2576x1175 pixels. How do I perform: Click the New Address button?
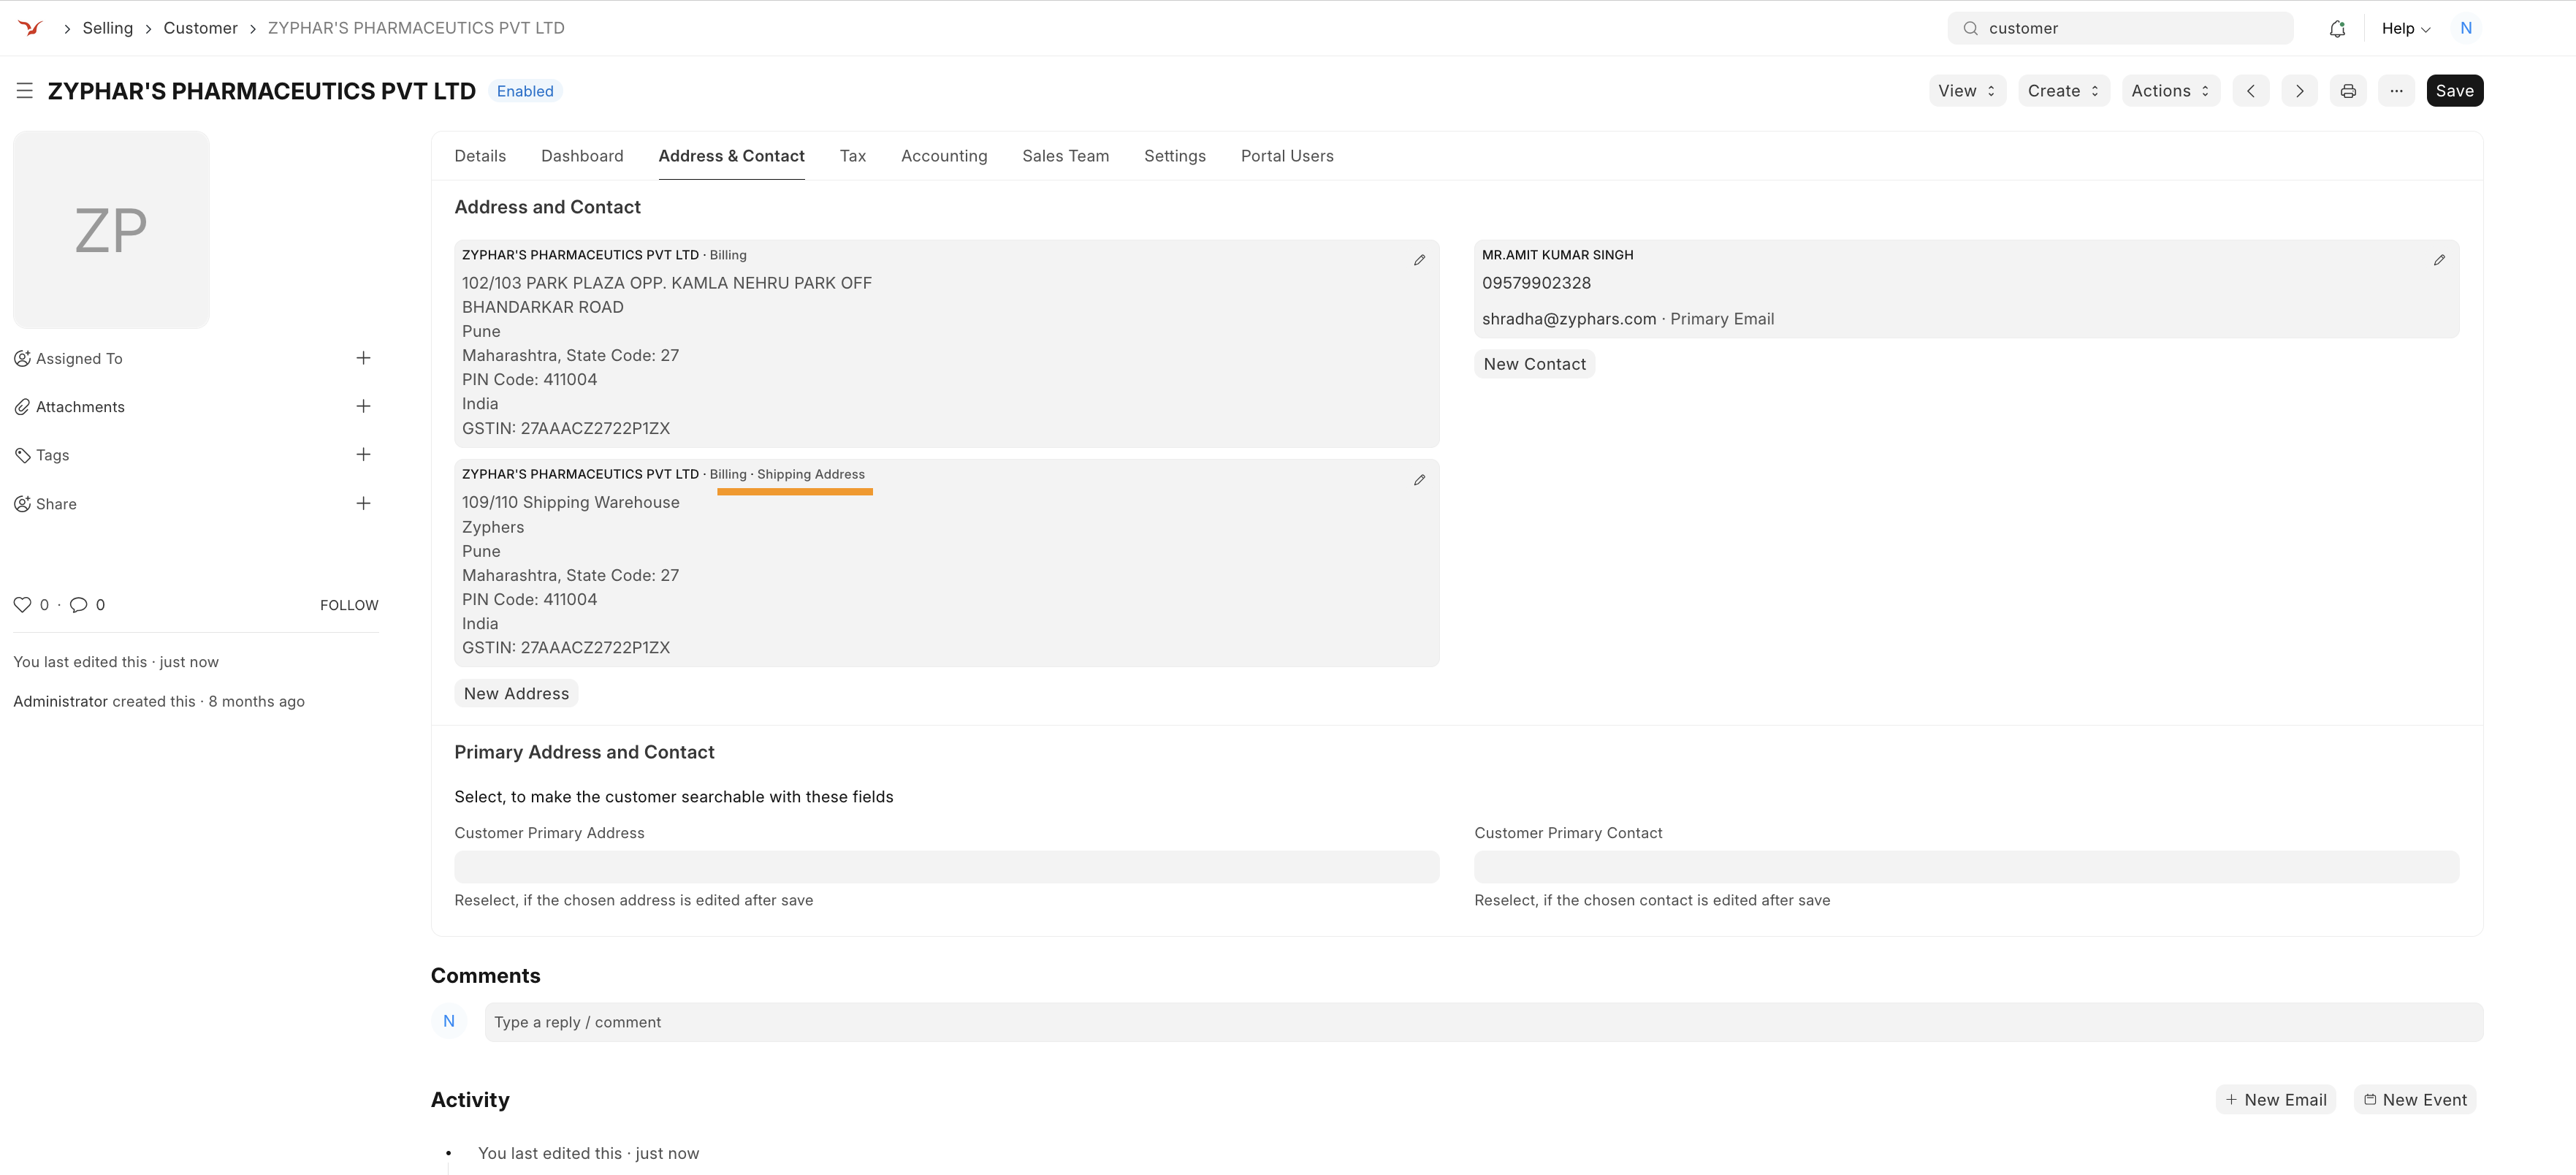pyautogui.click(x=516, y=694)
